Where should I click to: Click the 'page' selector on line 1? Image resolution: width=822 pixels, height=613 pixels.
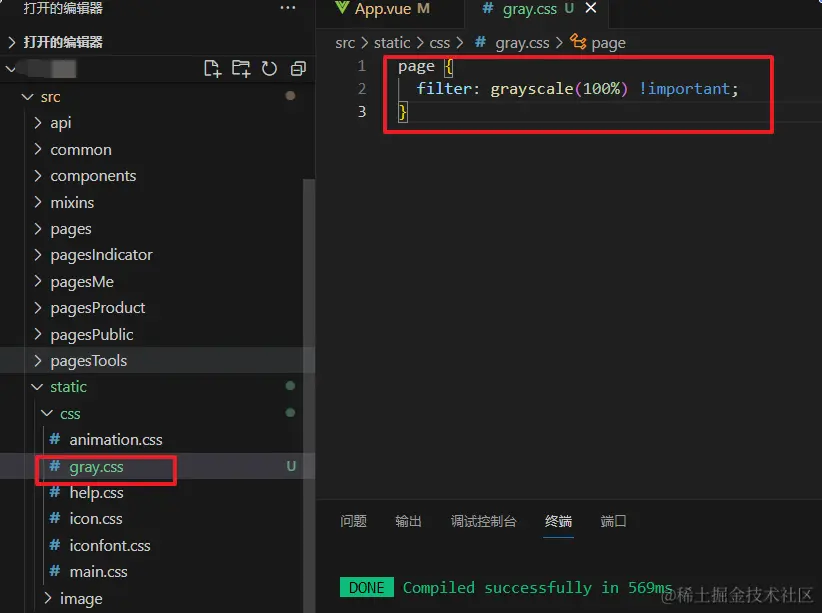click(416, 67)
